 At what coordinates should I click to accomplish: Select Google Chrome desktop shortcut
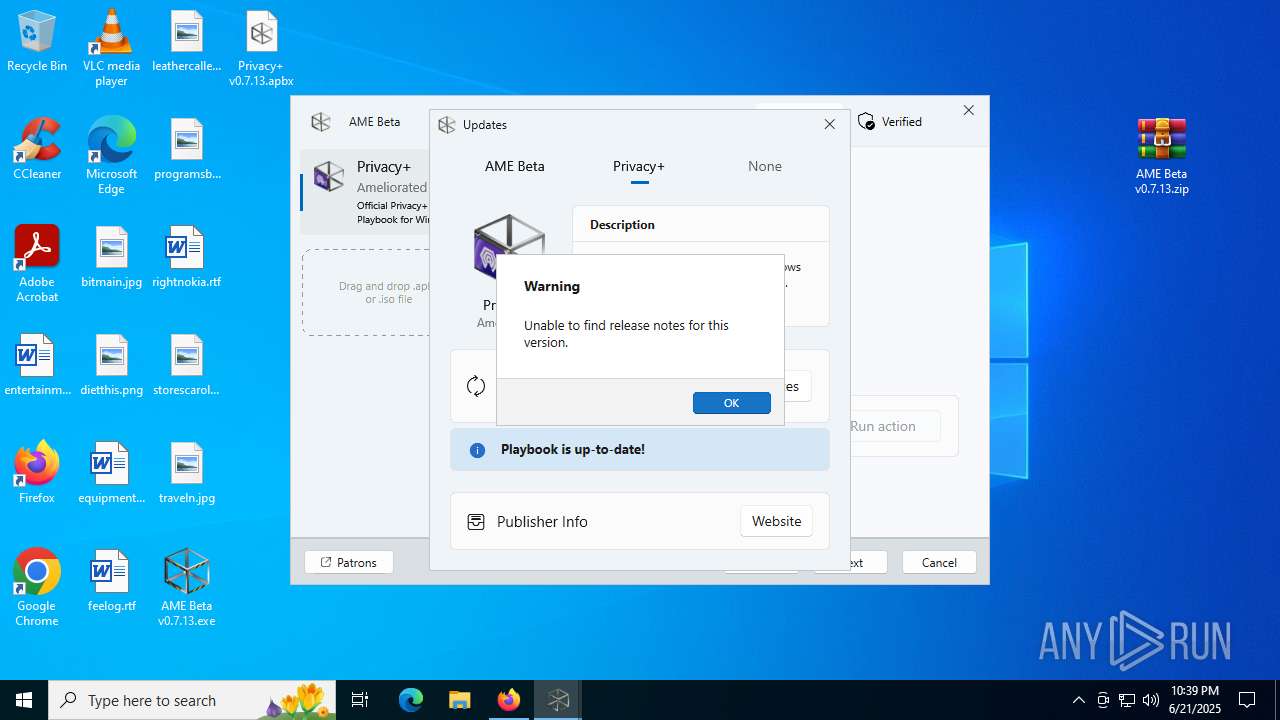(37, 588)
